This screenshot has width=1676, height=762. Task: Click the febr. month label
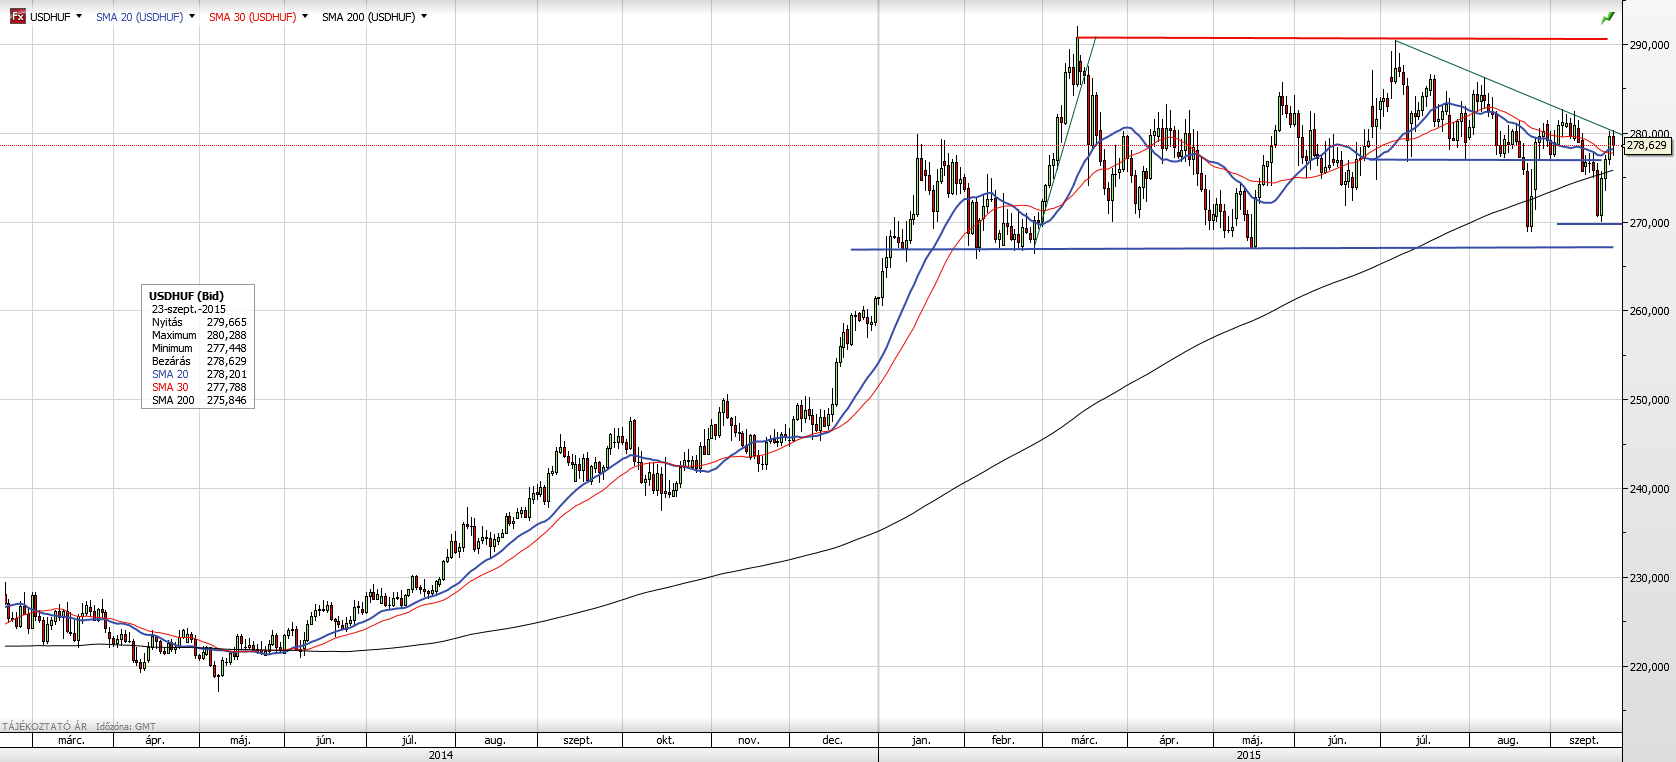1003,740
